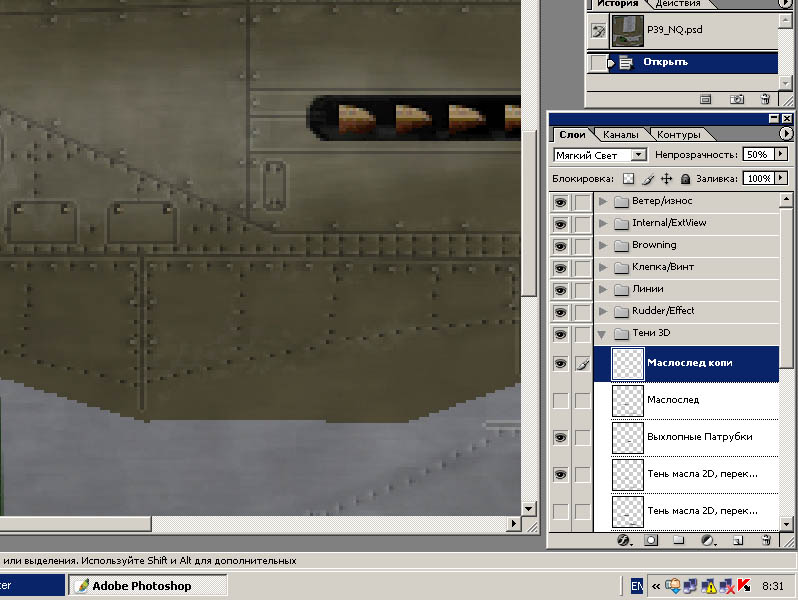
Task: Show the hidden Маслослед layer
Action: coord(560,400)
